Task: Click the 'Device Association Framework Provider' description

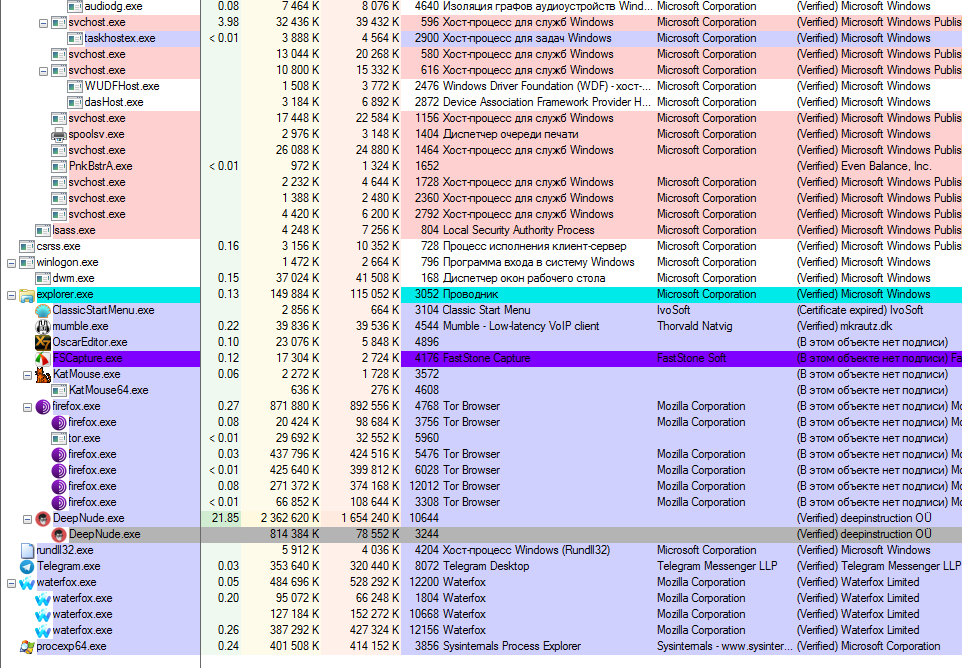Action: coord(547,102)
